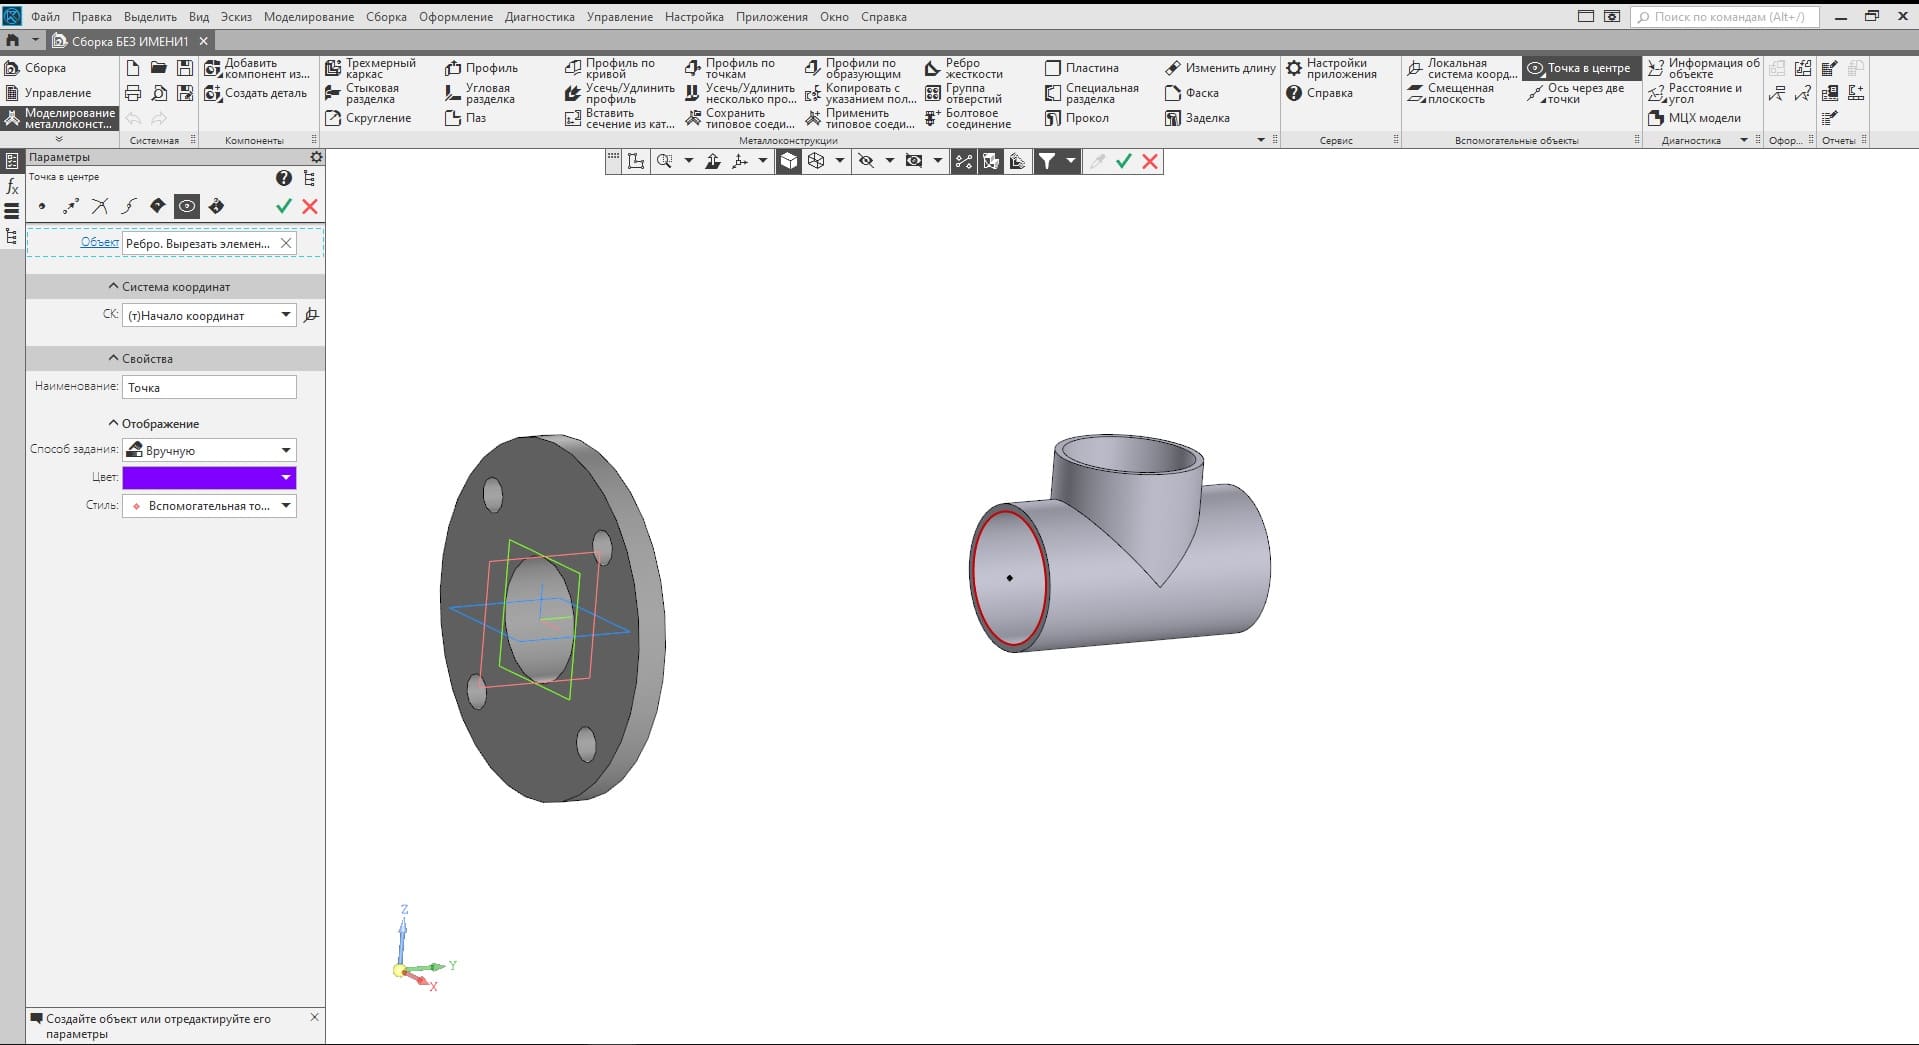Toggle shaded display mode in view toolbar
1919x1045 pixels.
tap(789, 161)
